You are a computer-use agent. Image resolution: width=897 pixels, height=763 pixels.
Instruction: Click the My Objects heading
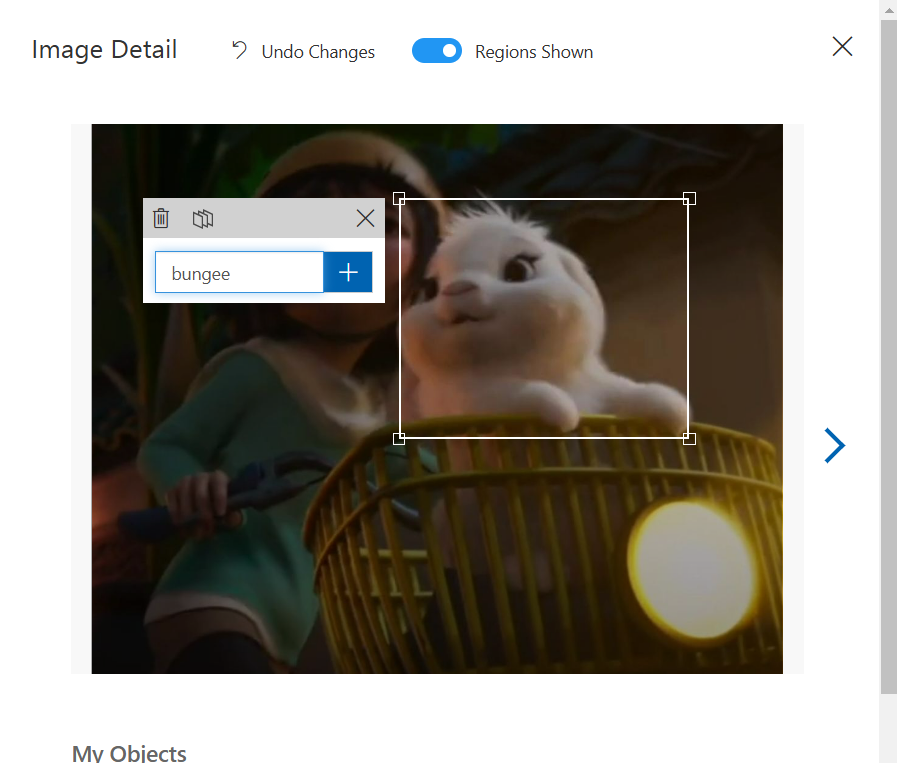pos(129,753)
